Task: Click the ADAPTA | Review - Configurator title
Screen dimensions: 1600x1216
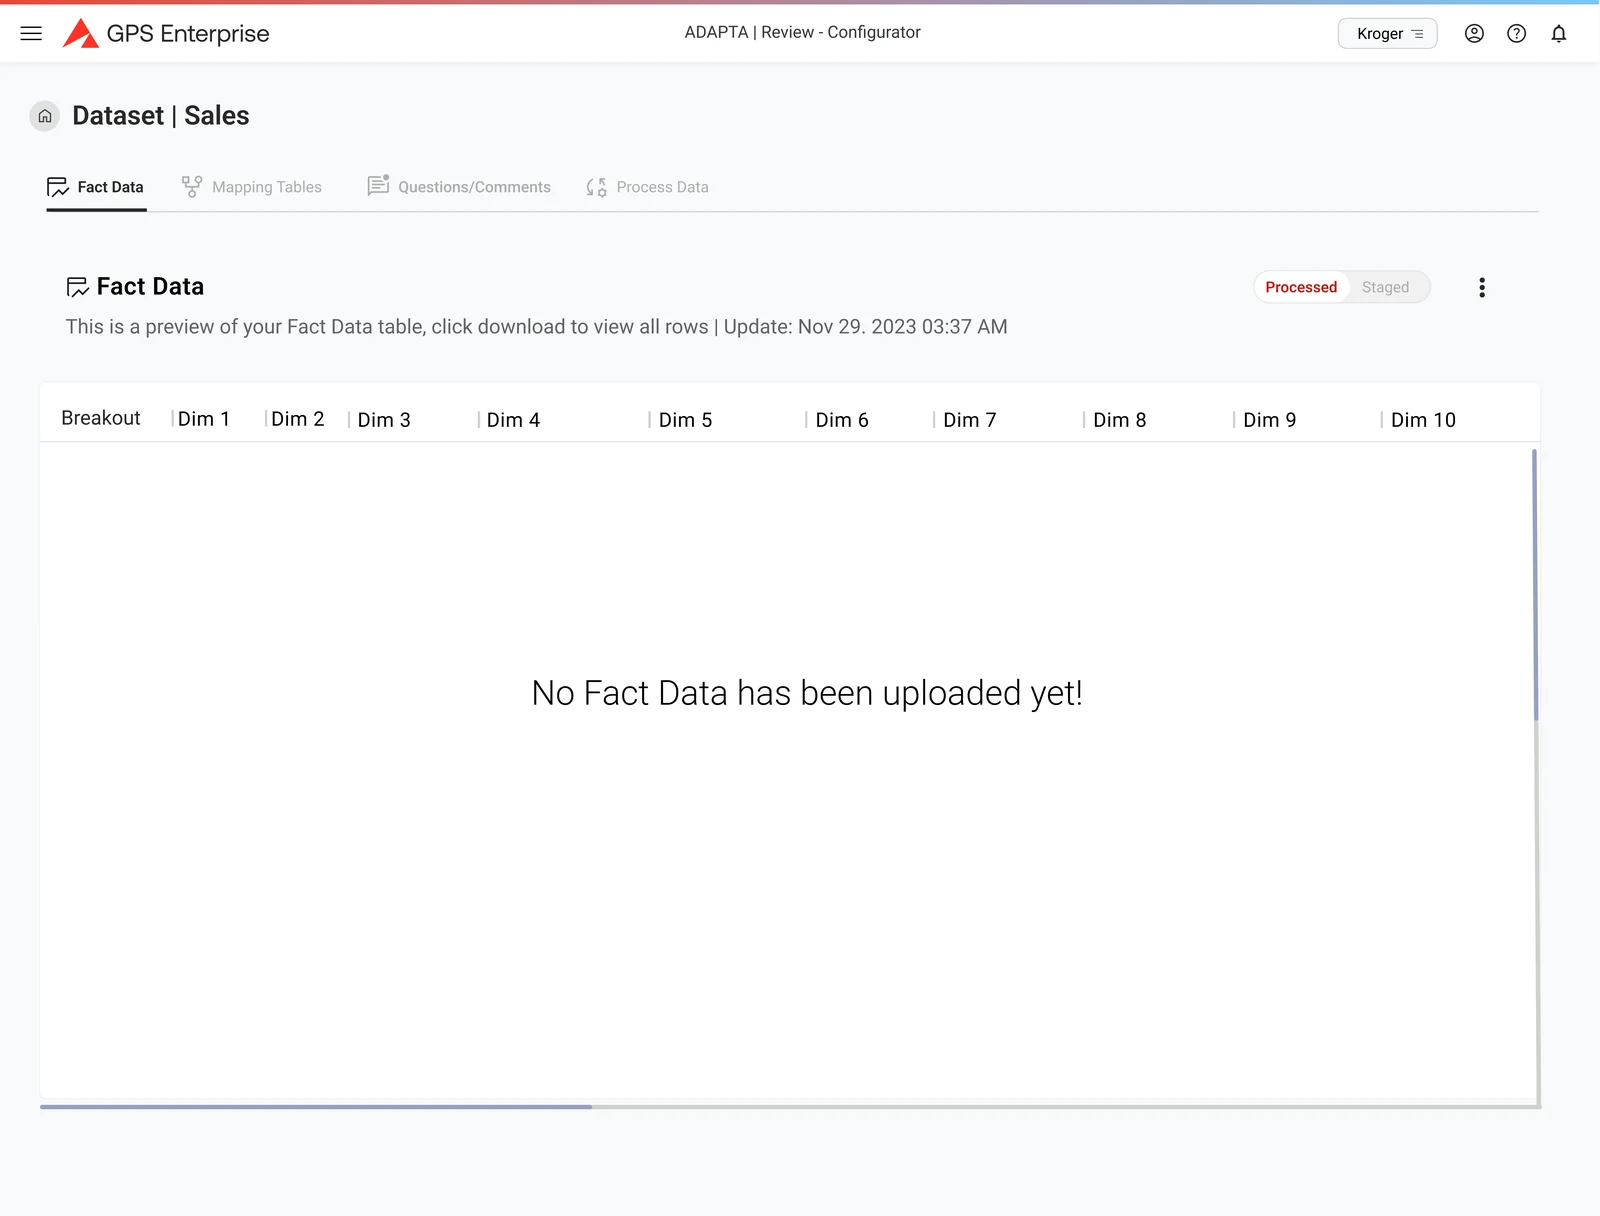Action: click(x=802, y=32)
